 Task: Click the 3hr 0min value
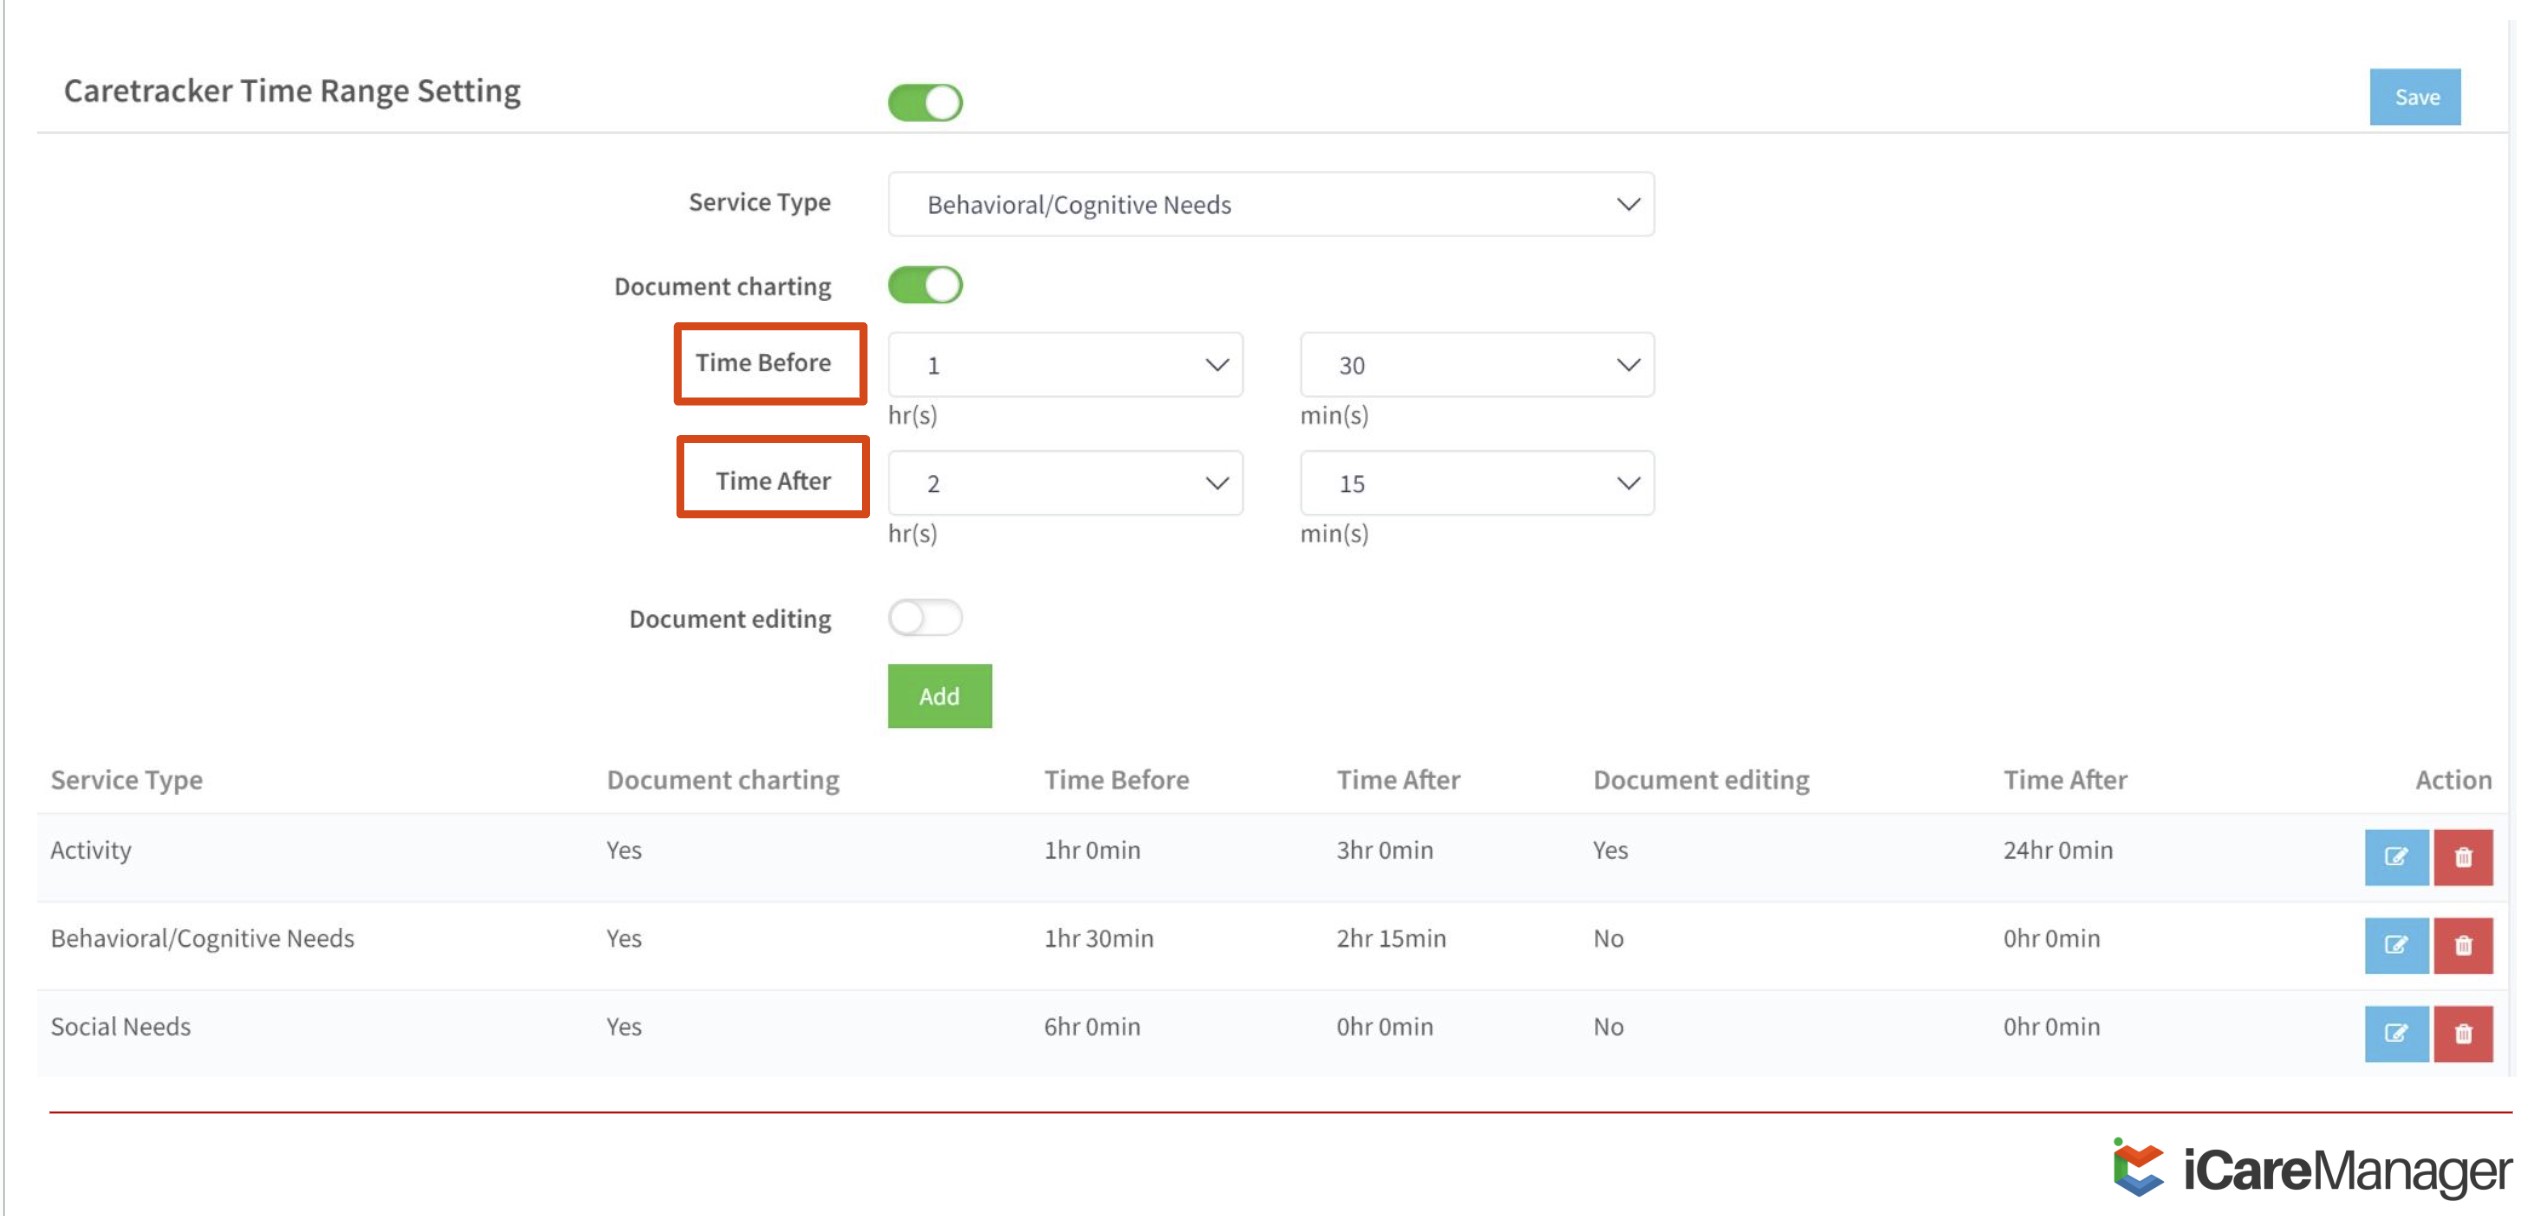pyautogui.click(x=1385, y=850)
